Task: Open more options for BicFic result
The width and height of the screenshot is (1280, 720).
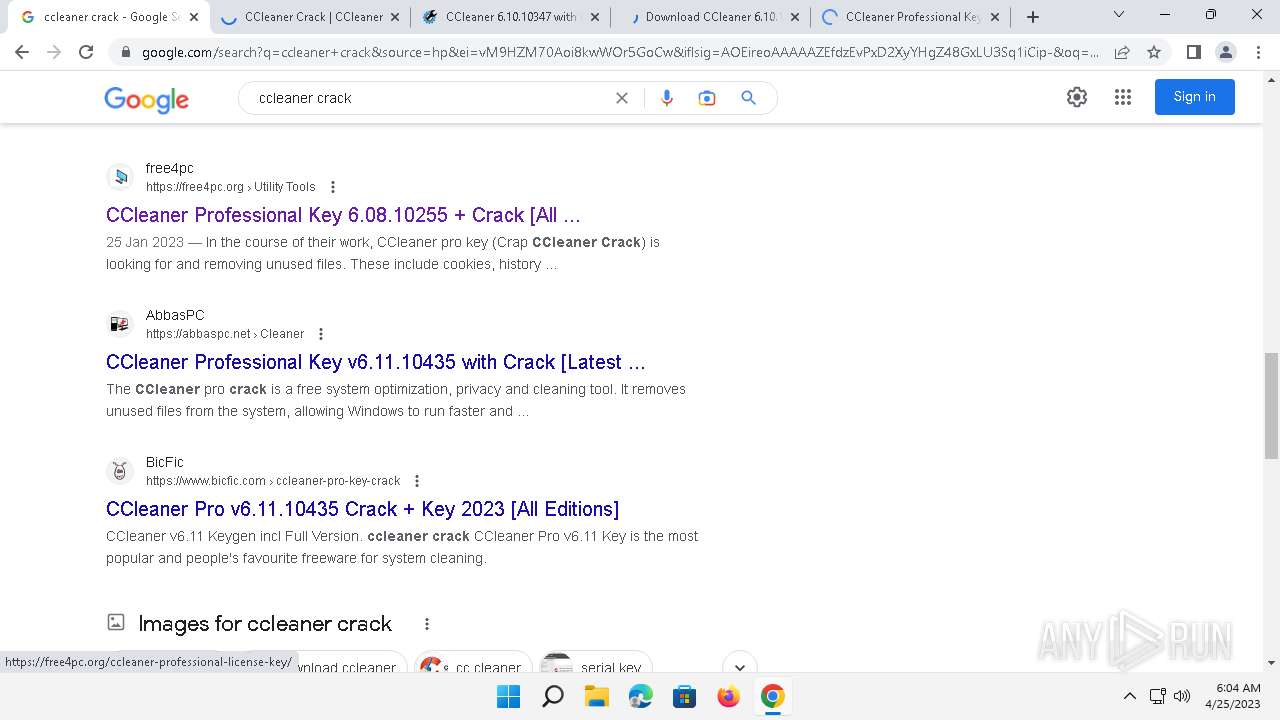Action: [x=417, y=481]
